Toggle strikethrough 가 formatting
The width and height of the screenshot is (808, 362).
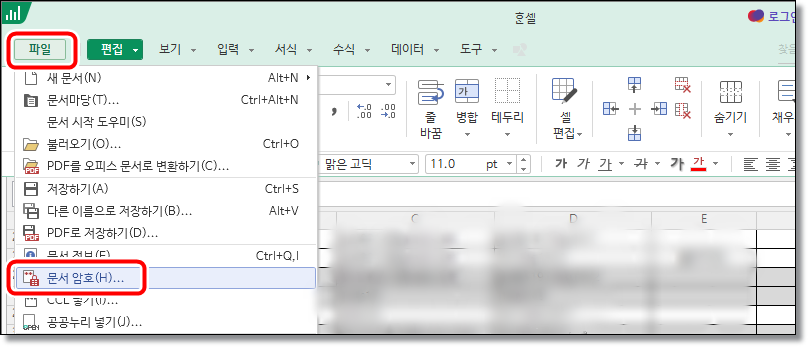coord(641,164)
